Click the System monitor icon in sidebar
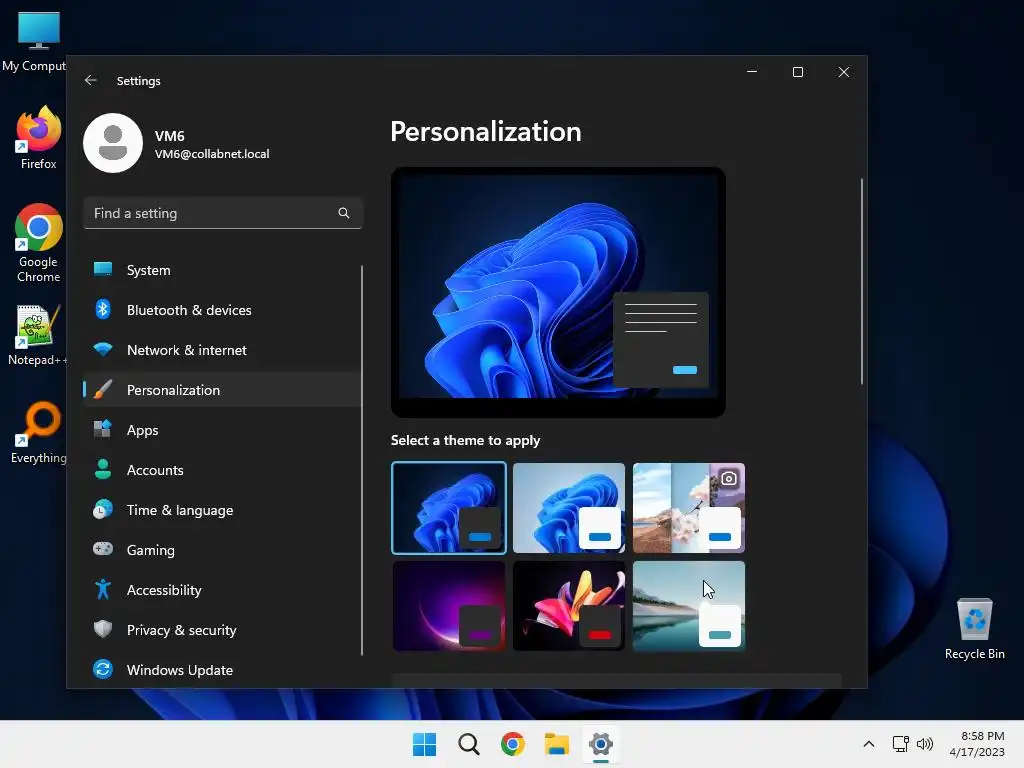 coord(103,269)
